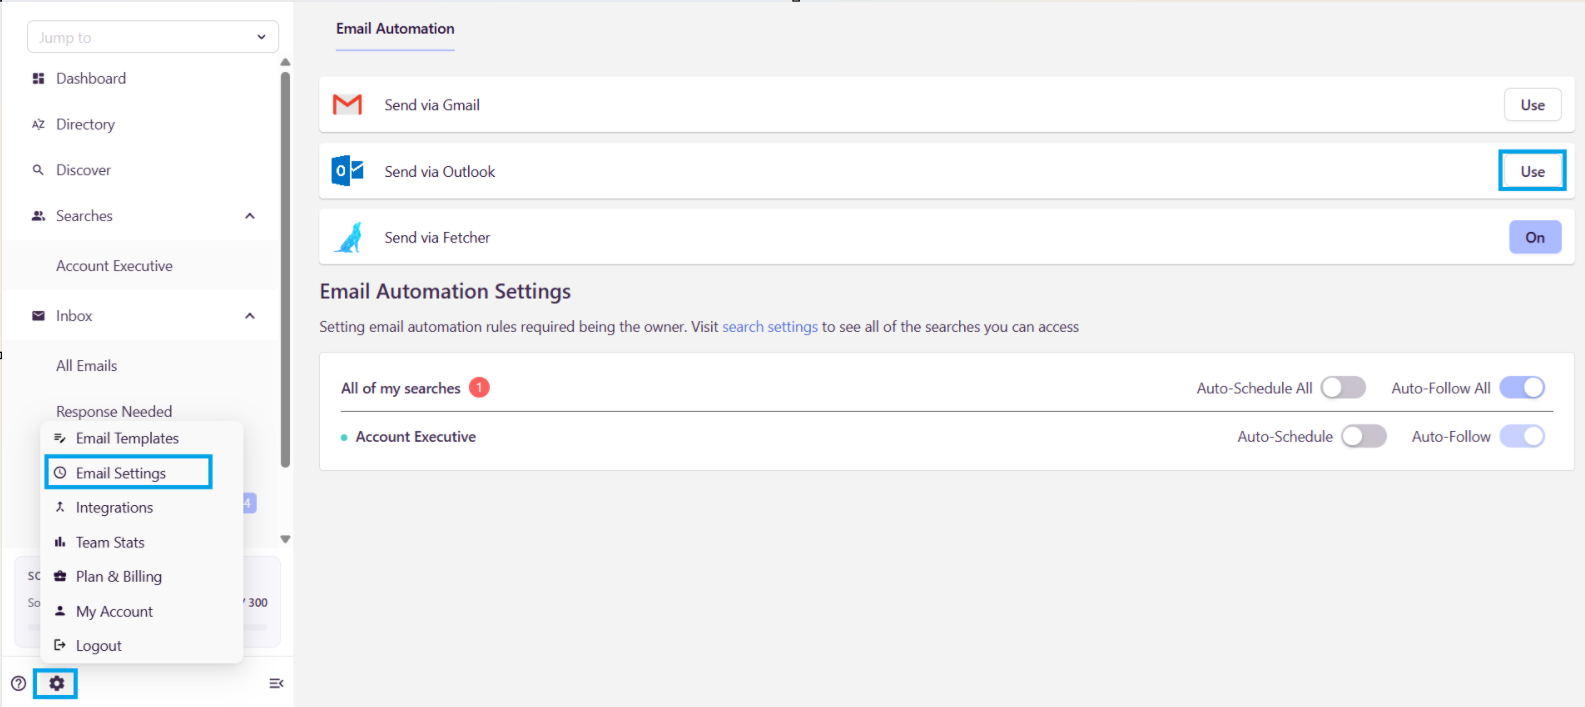The height and width of the screenshot is (707, 1585).
Task: Open the help question mark icon
Action: click(18, 684)
